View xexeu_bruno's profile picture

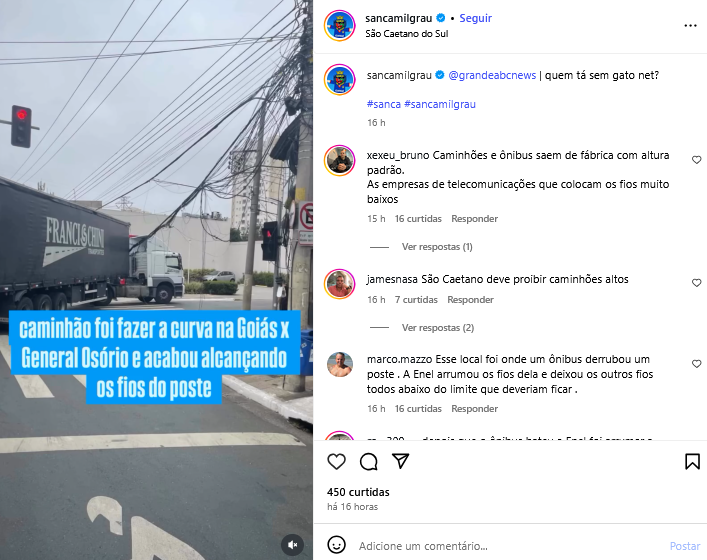[x=340, y=161]
